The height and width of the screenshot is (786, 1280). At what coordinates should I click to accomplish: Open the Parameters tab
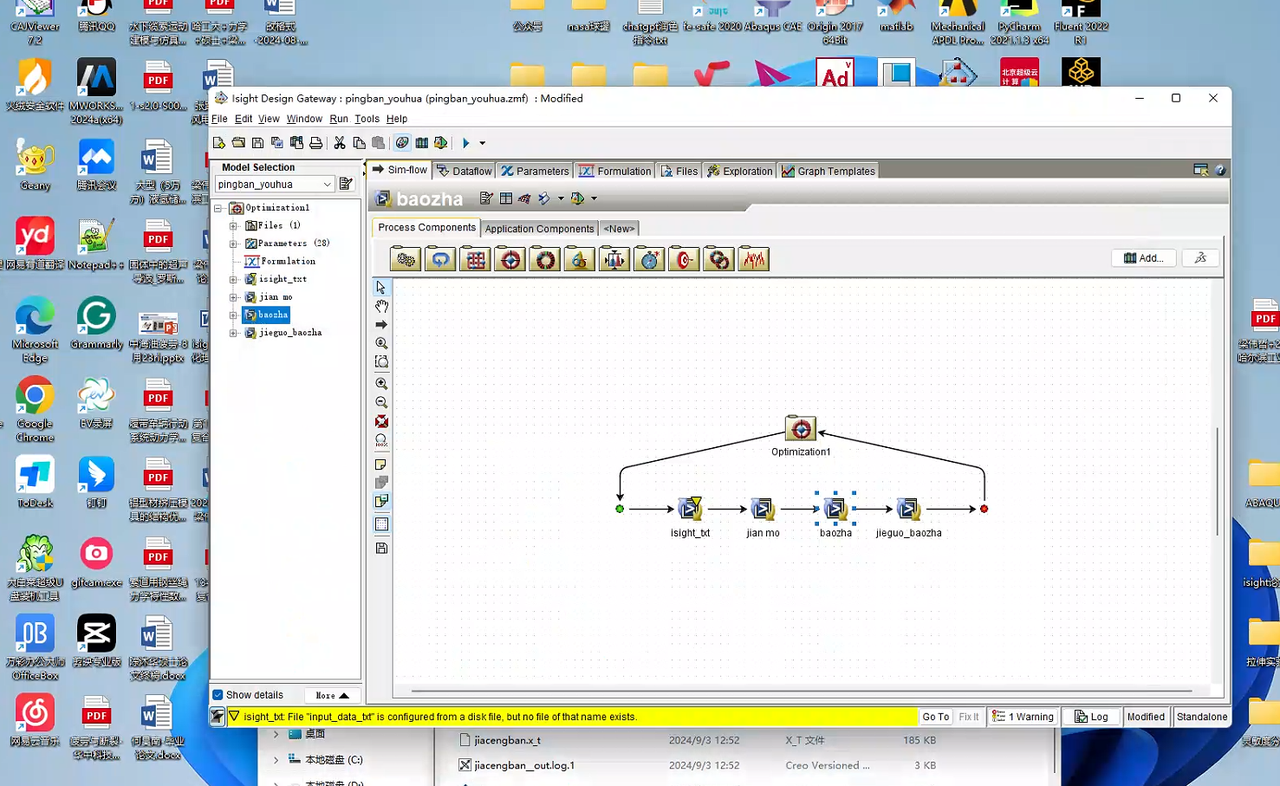click(x=535, y=171)
